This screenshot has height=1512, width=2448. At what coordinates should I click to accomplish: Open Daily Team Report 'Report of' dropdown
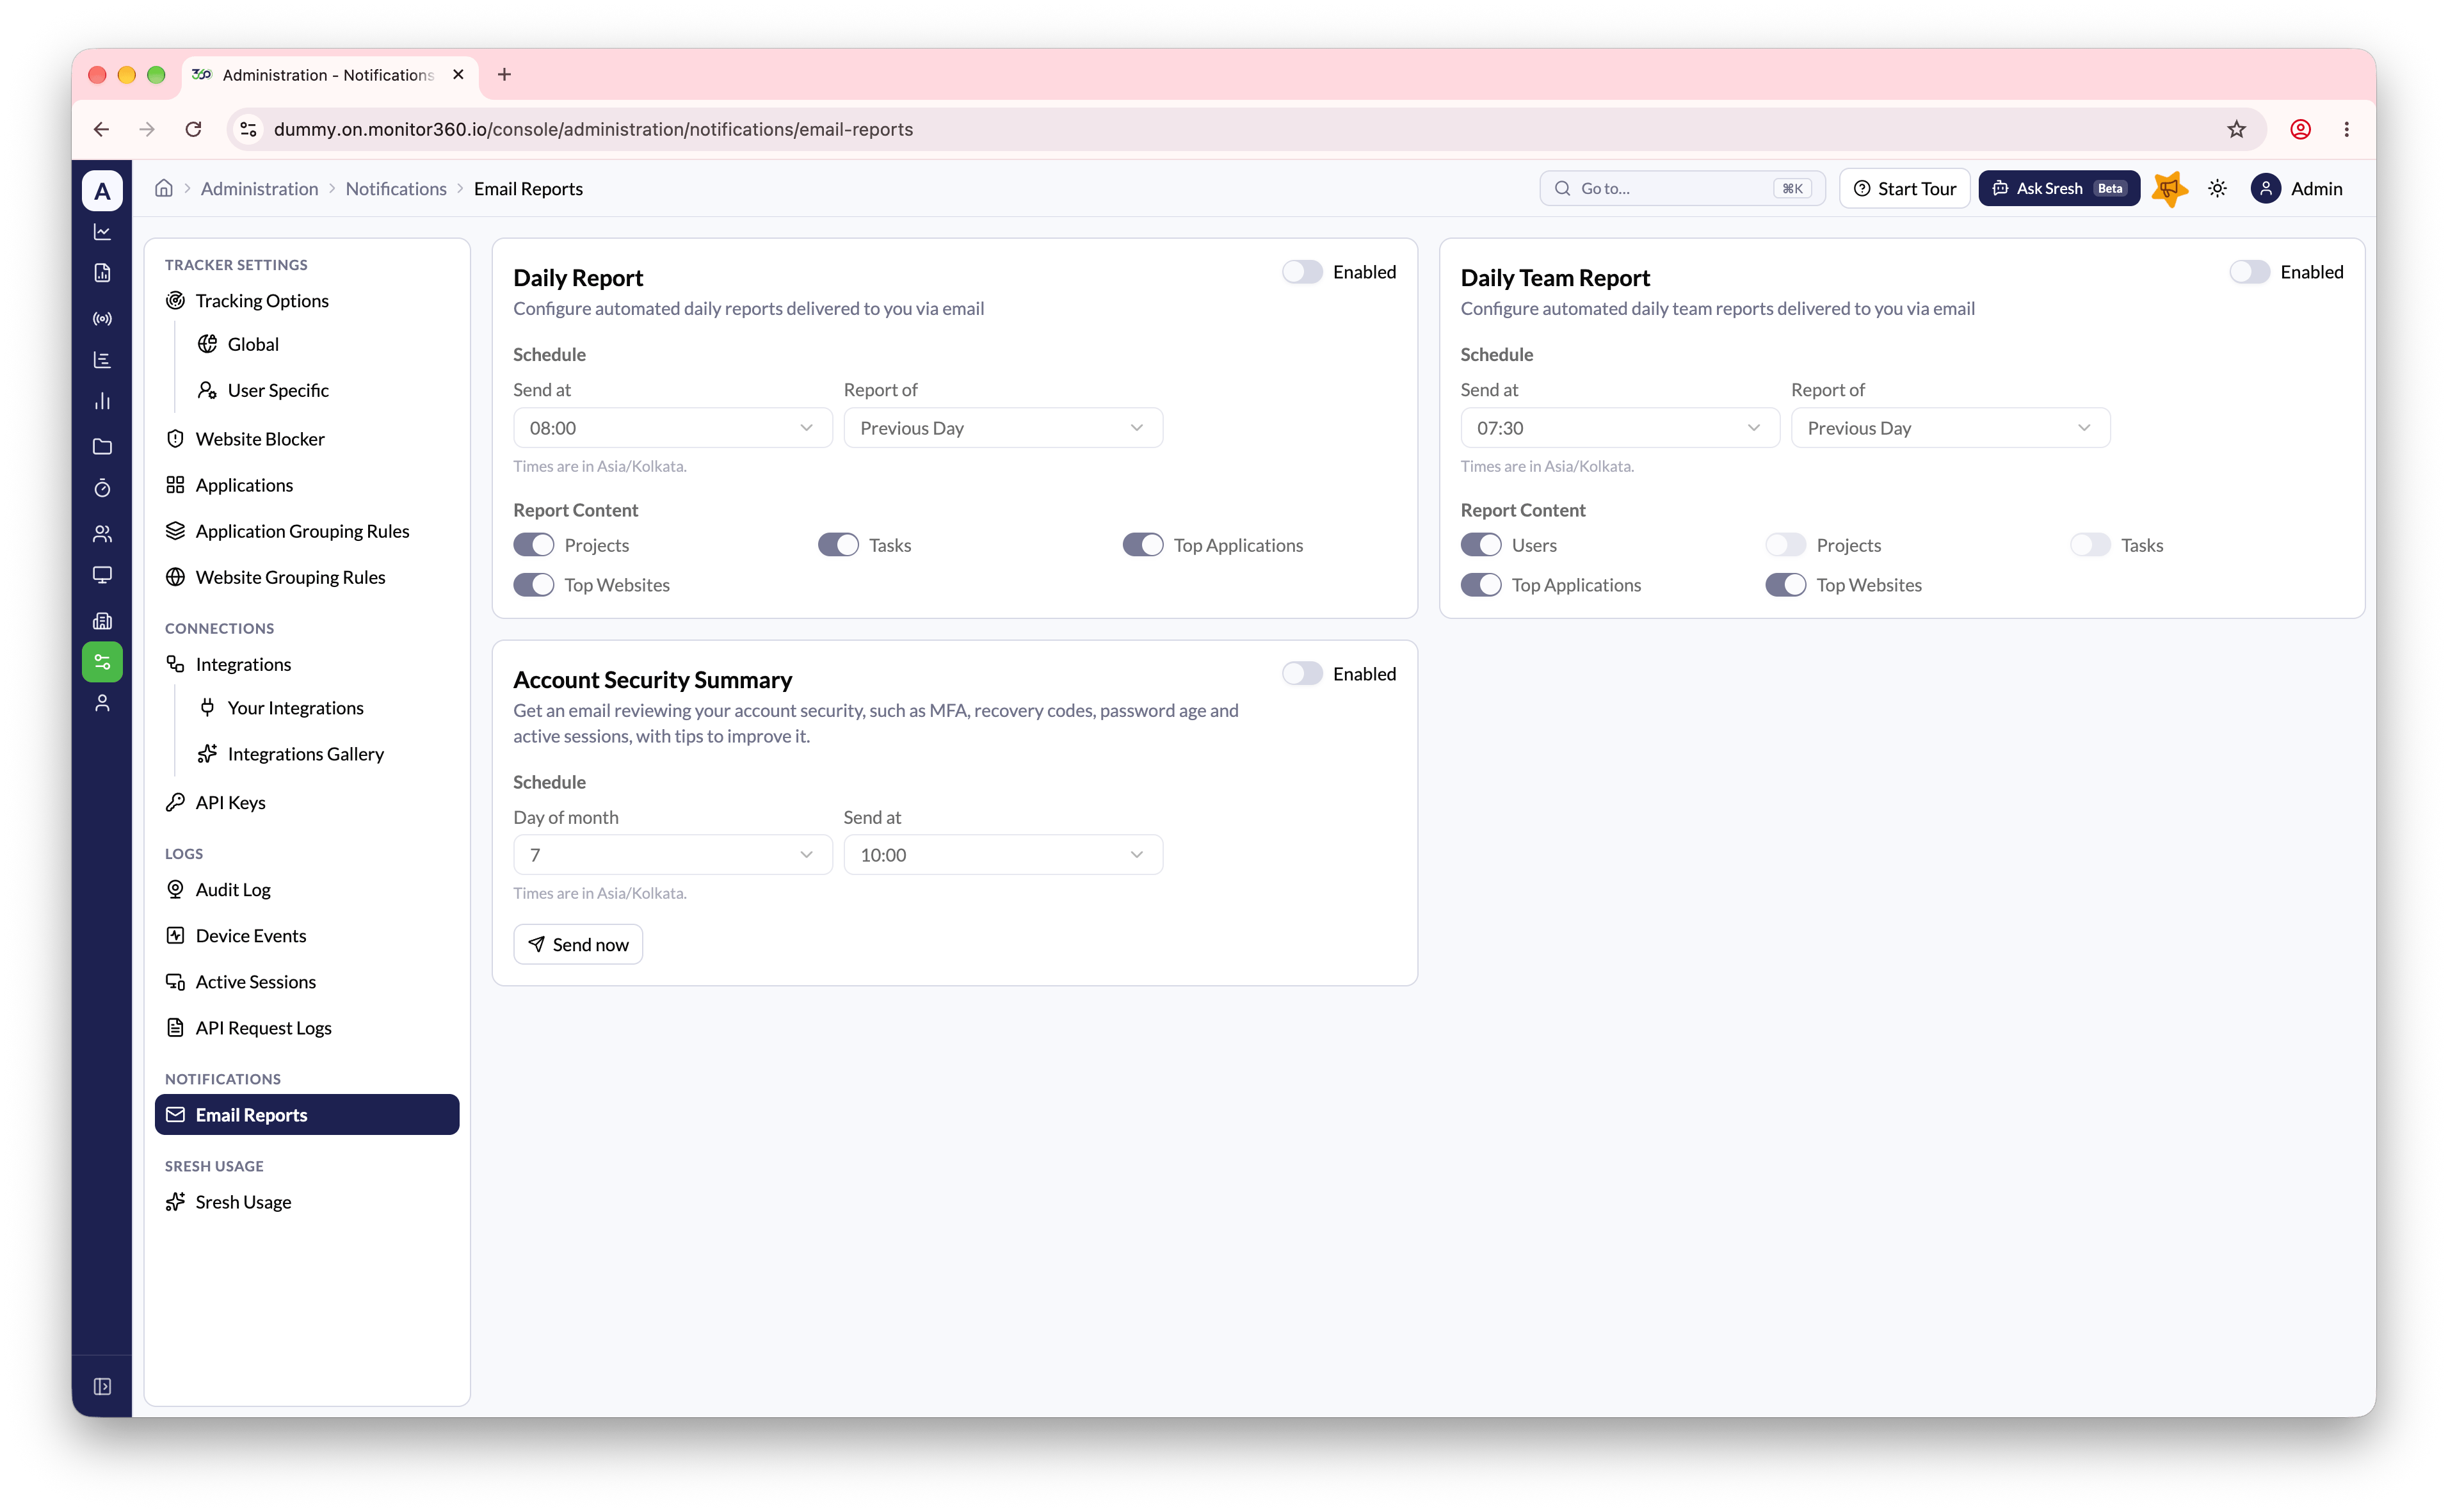click(1950, 428)
